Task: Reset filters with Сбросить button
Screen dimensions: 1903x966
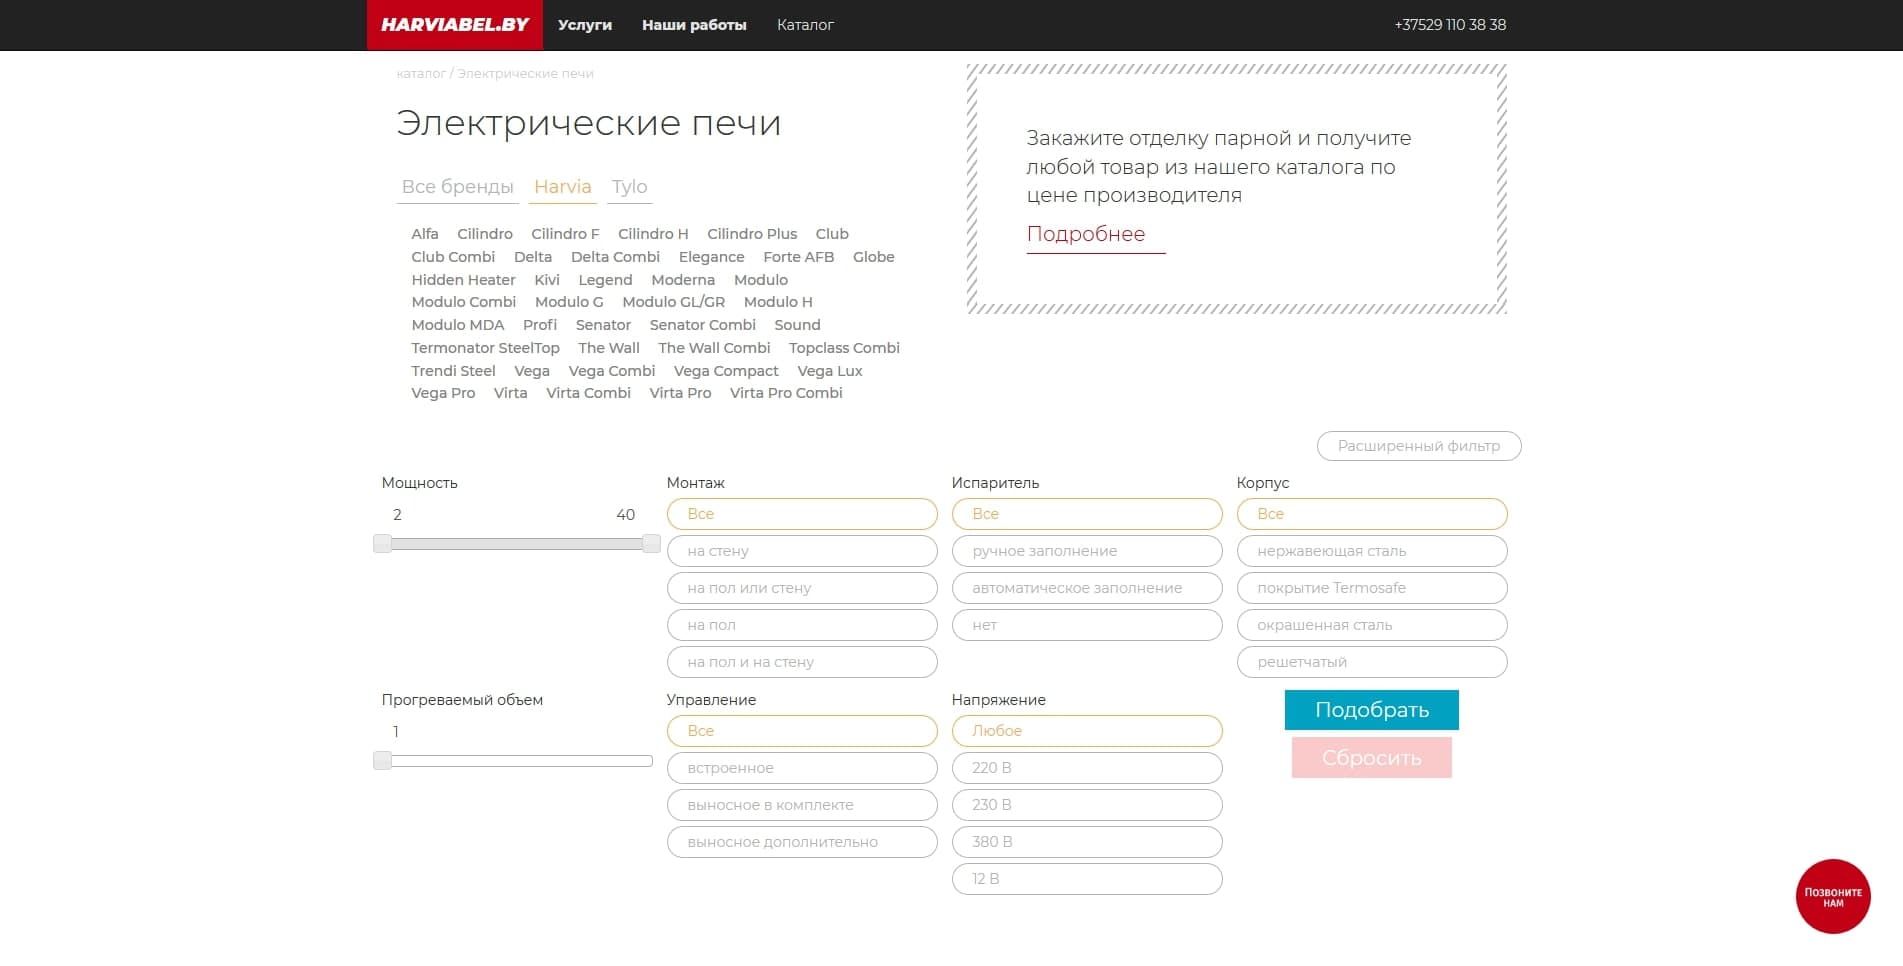Action: point(1372,758)
